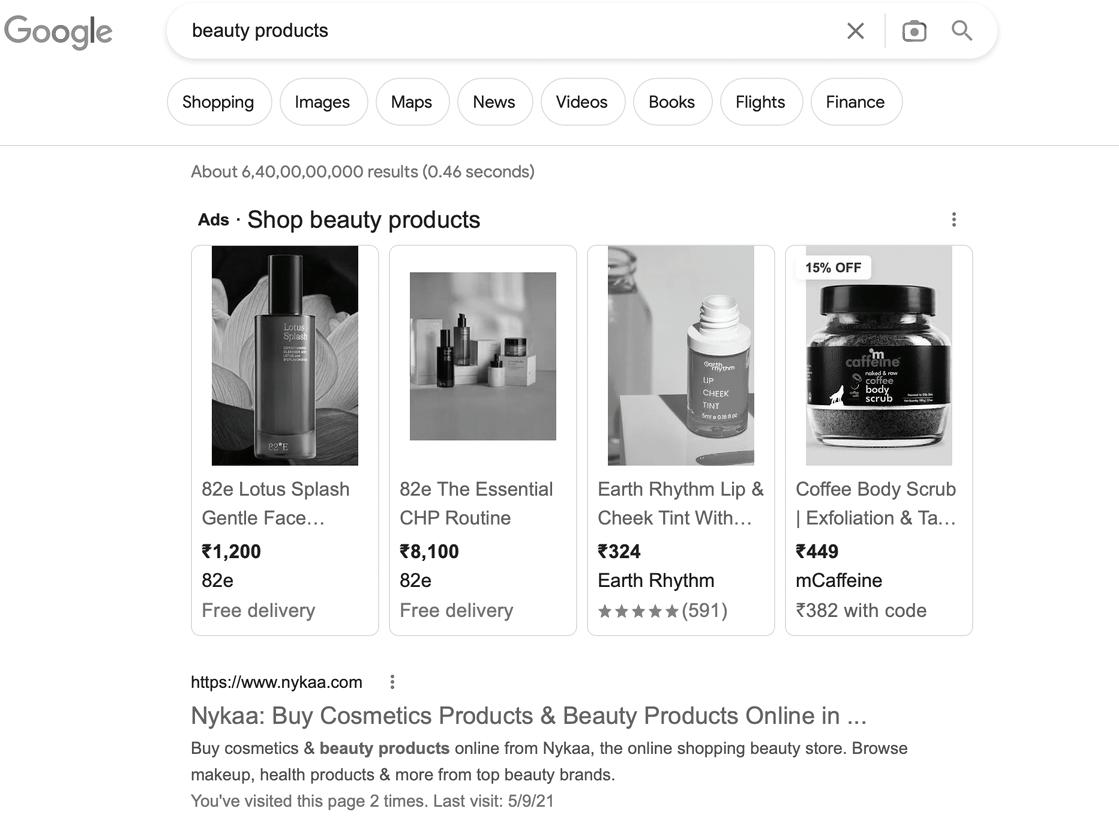This screenshot has height=832, width=1119.
Task: Click in the beauty products search field
Action: (500, 31)
